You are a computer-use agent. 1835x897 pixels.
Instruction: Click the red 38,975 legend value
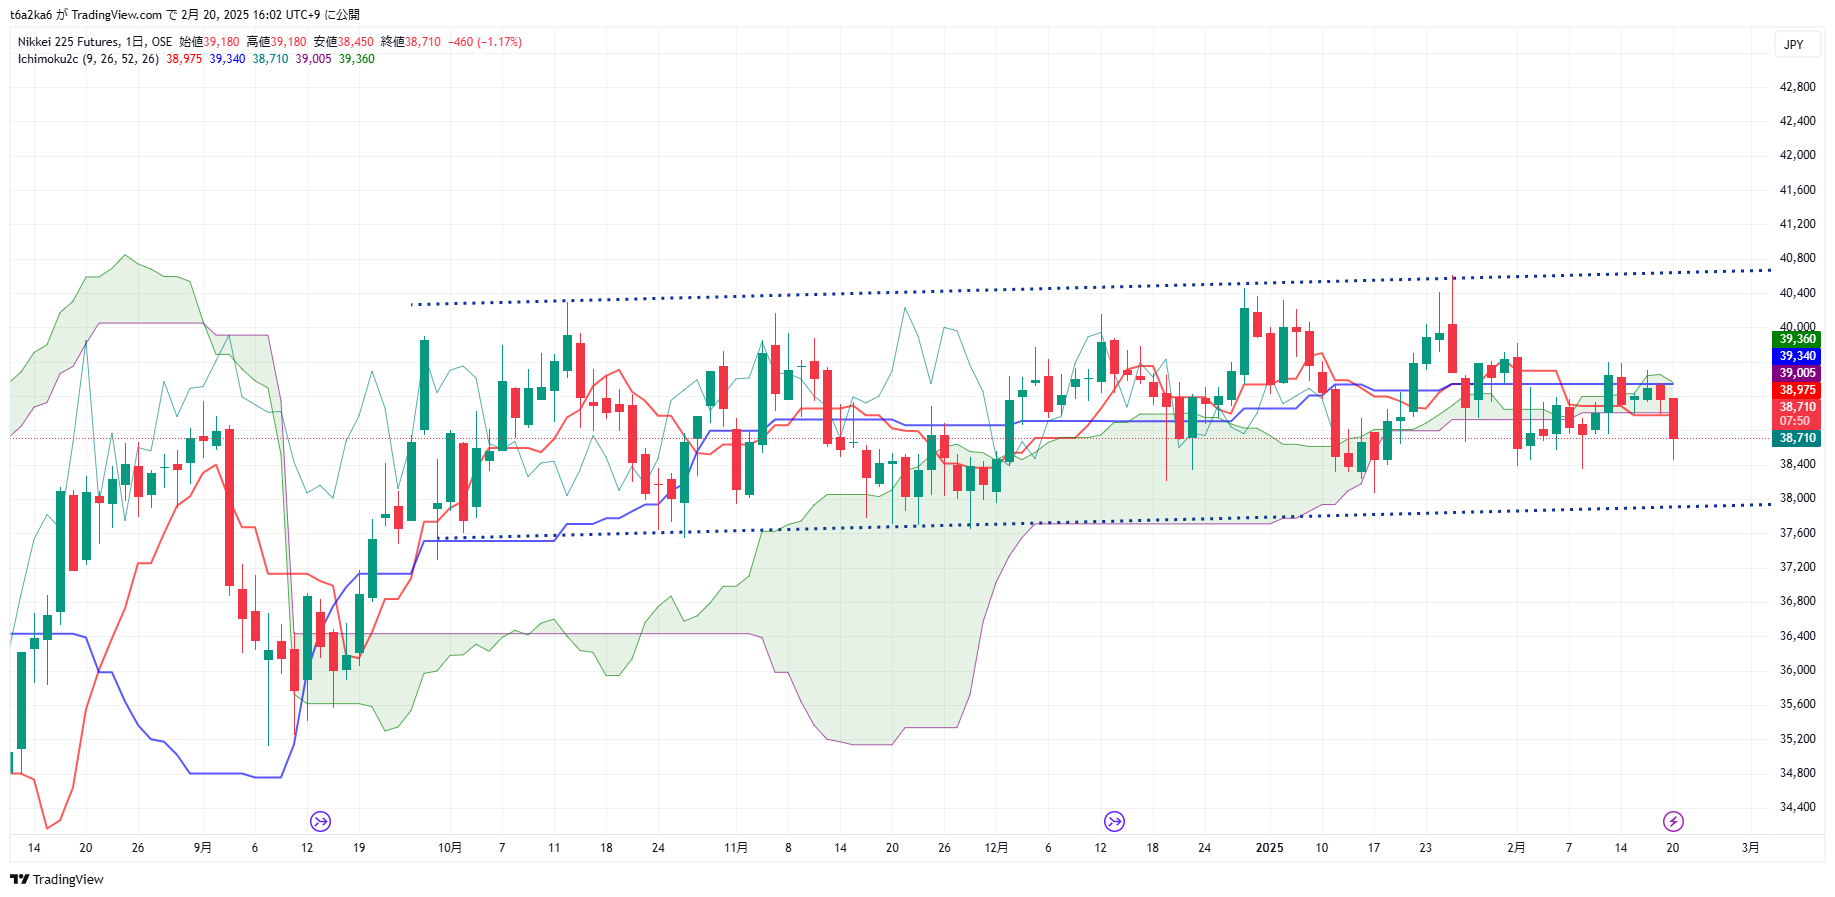[x=184, y=59]
